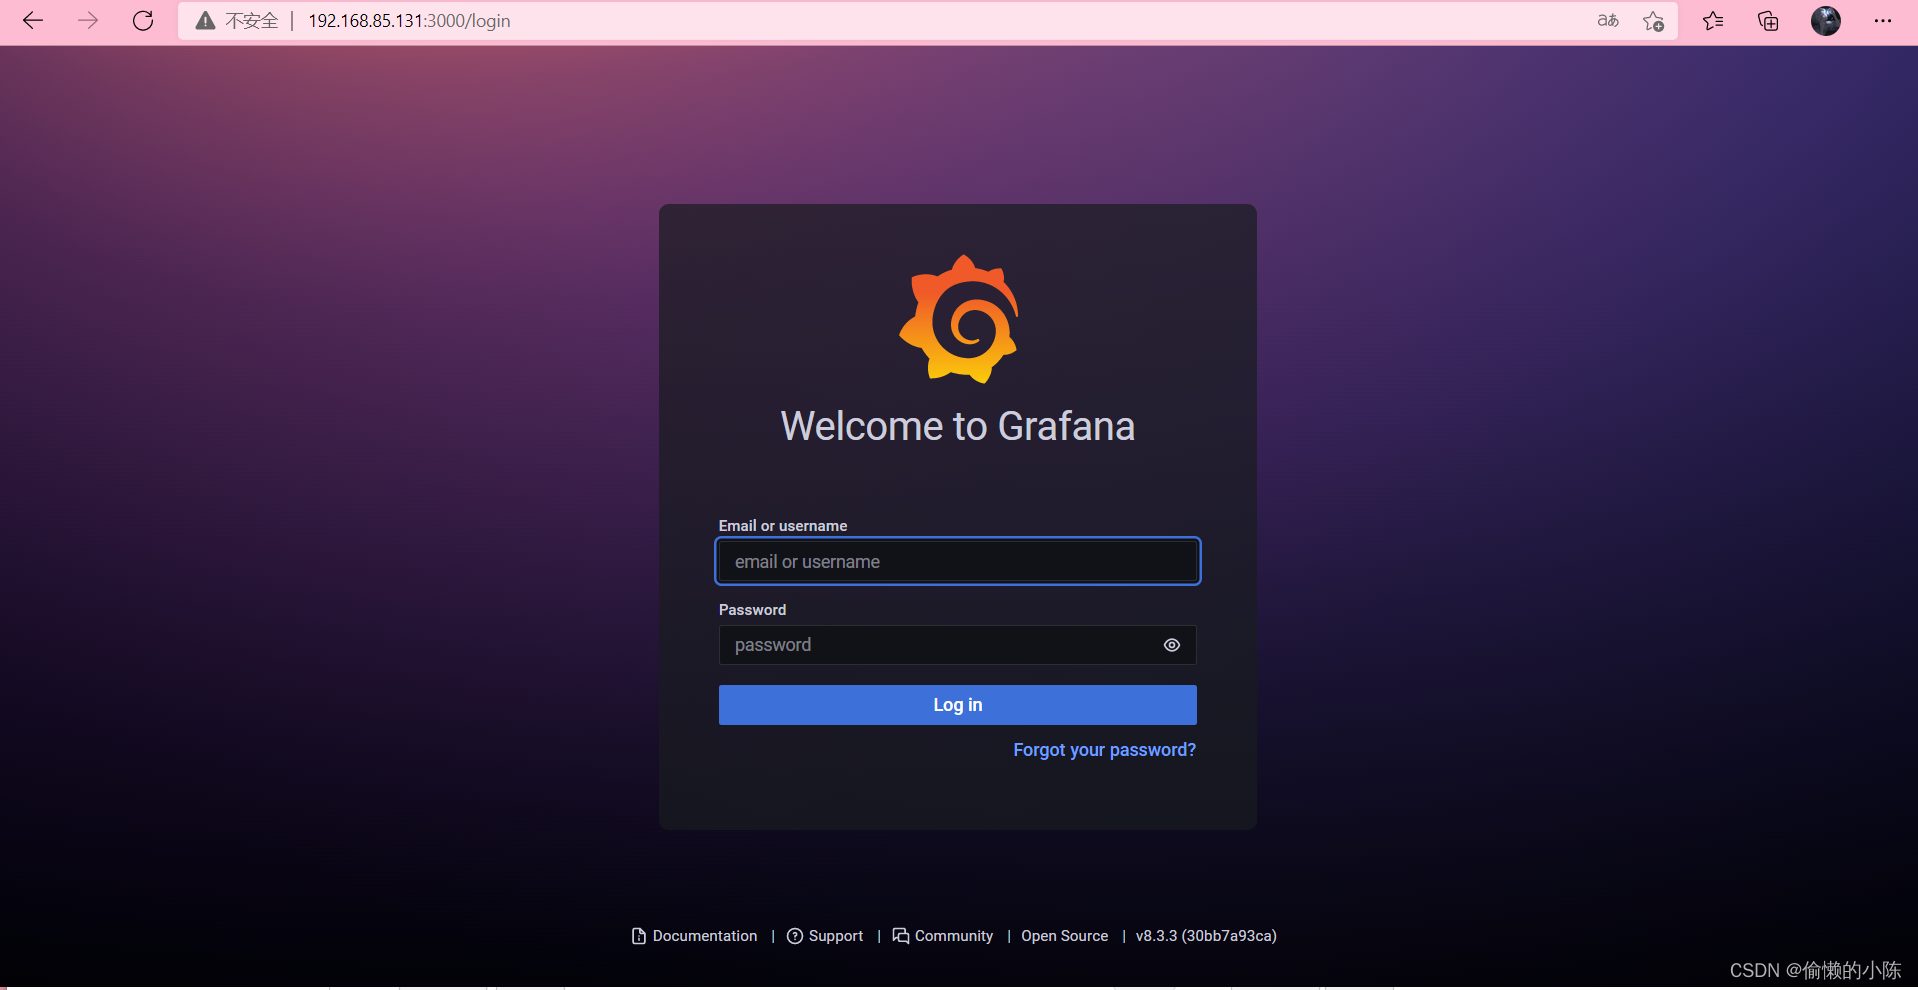Open the favorites list icon
The image size is (1918, 990).
(x=1713, y=21)
